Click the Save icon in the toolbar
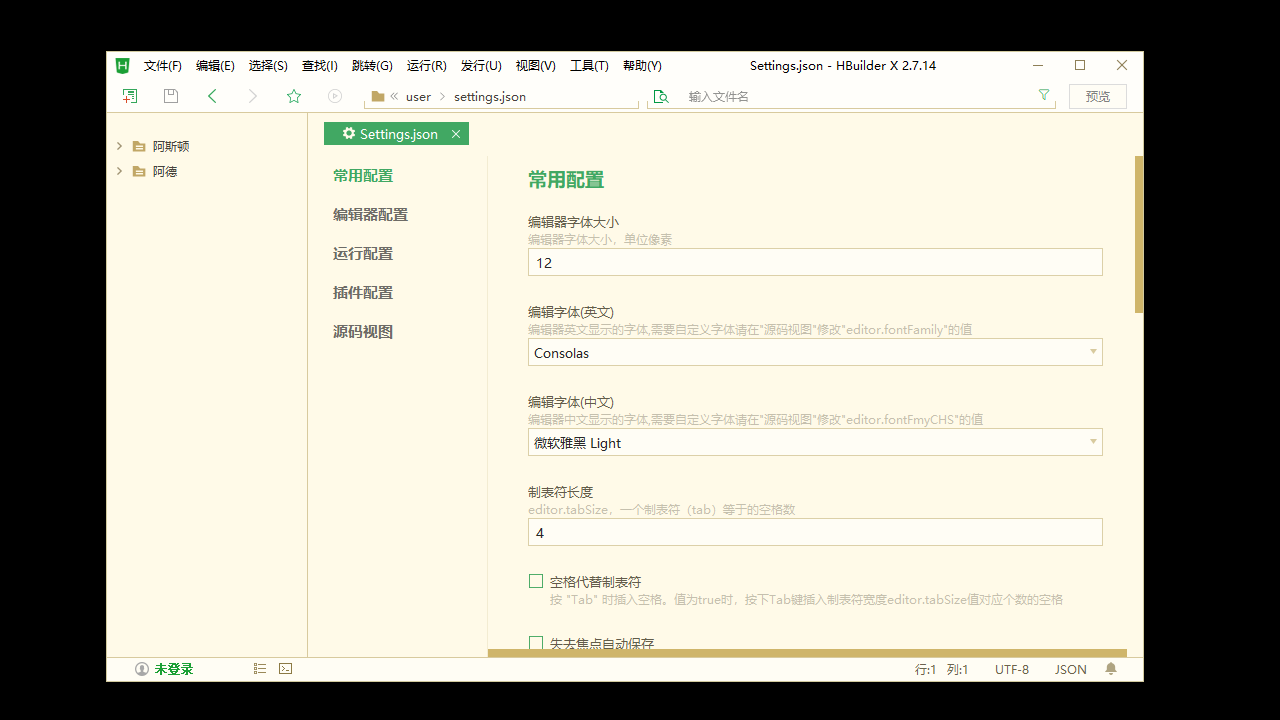The width and height of the screenshot is (1280, 720). click(x=170, y=95)
